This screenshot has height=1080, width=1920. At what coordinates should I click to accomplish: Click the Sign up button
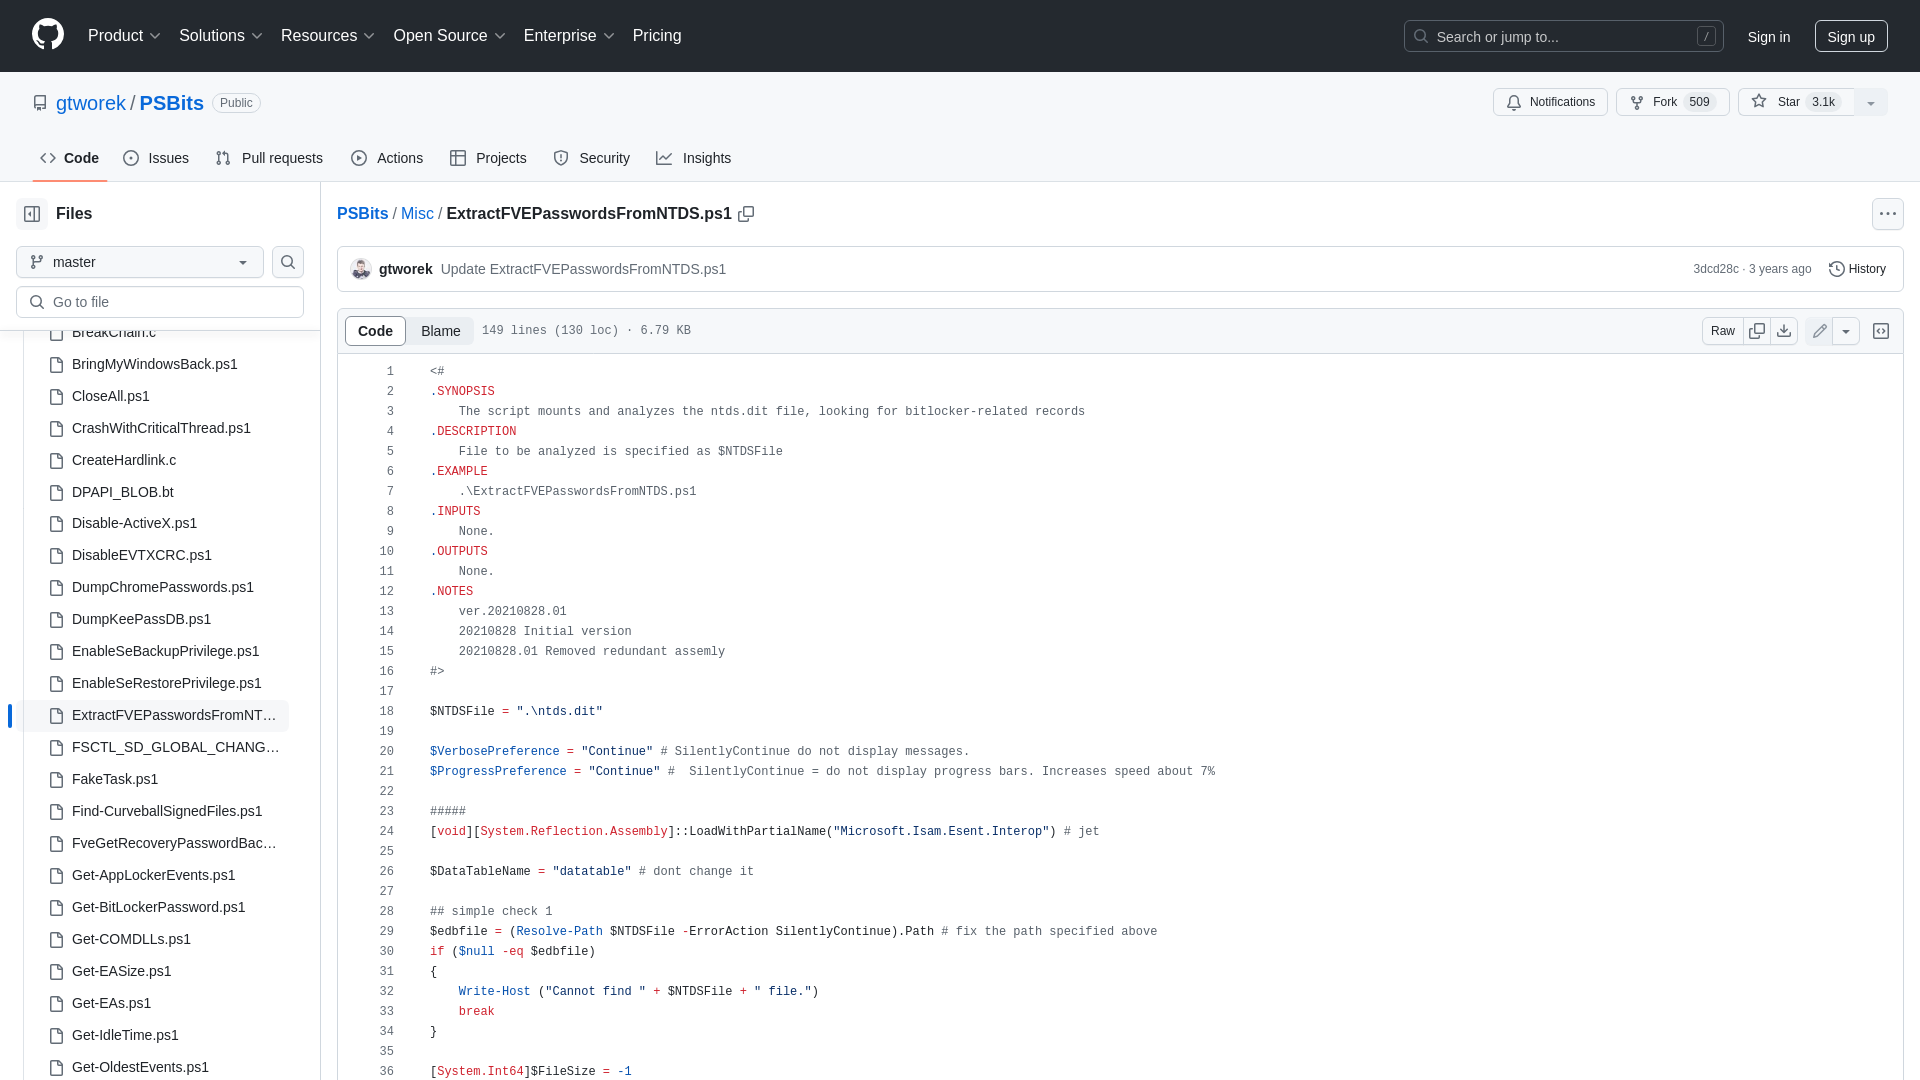pos(1851,36)
